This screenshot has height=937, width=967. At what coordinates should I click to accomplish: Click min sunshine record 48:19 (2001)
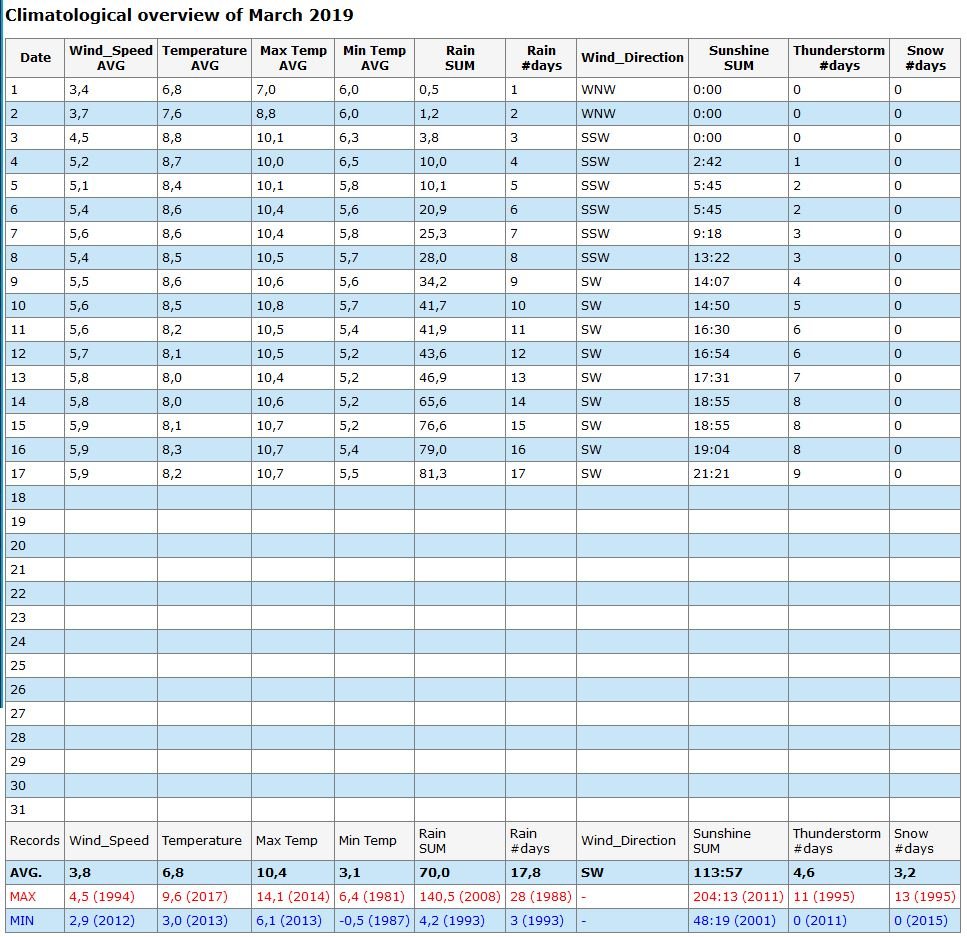[735, 921]
